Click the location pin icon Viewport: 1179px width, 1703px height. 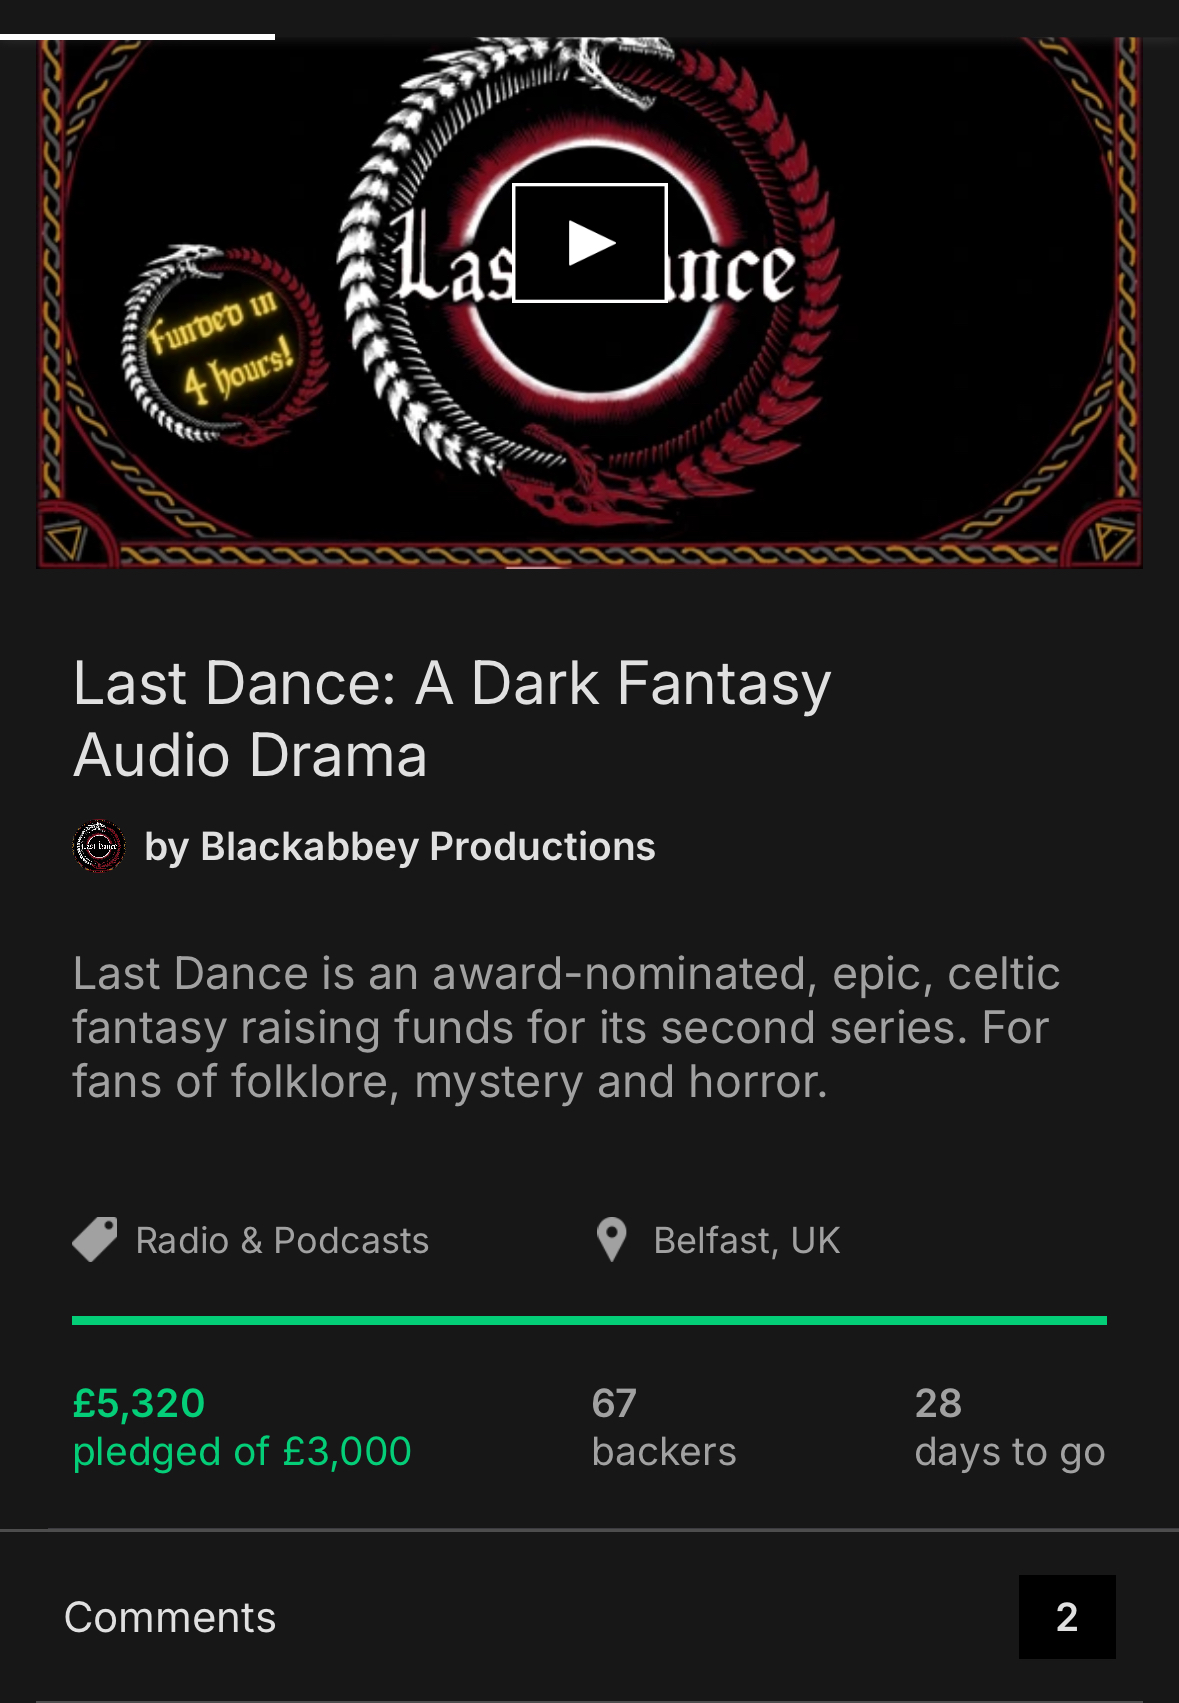click(611, 1240)
